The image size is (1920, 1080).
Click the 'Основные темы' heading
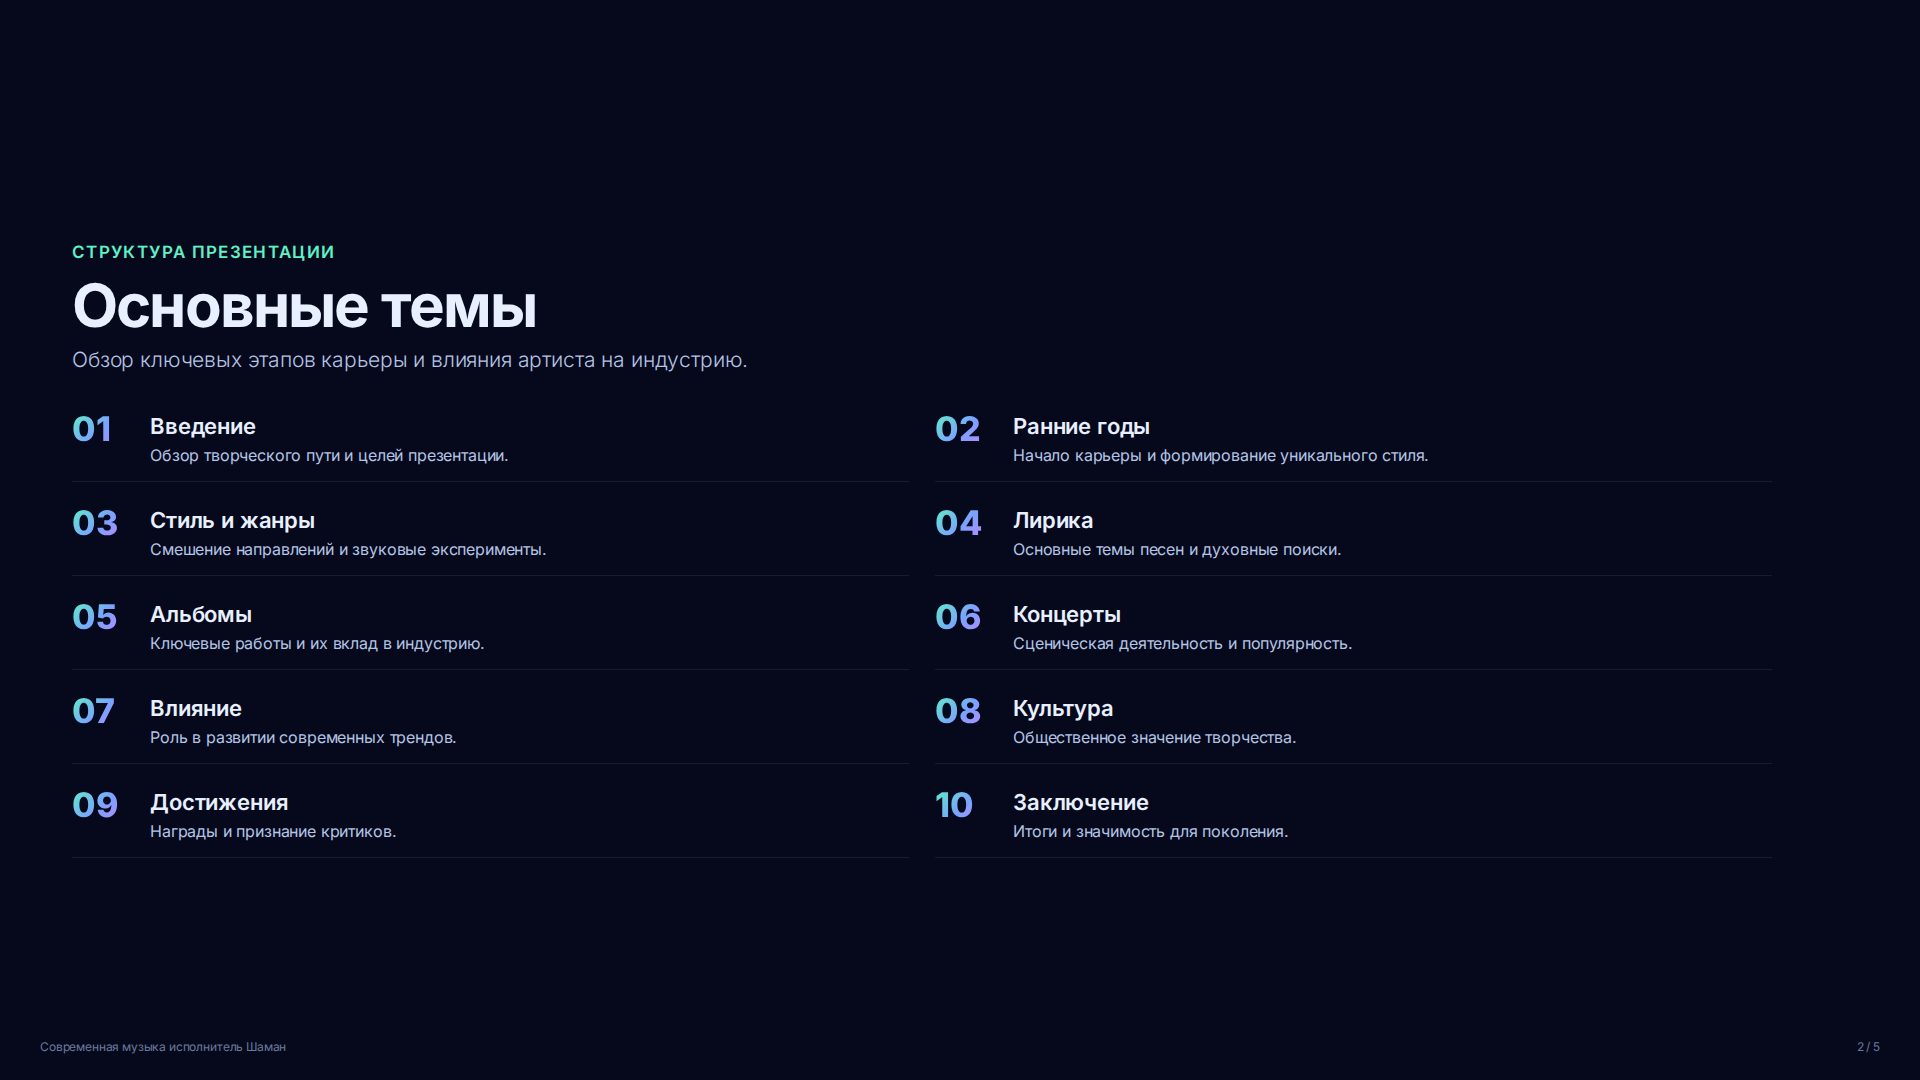coord(305,306)
